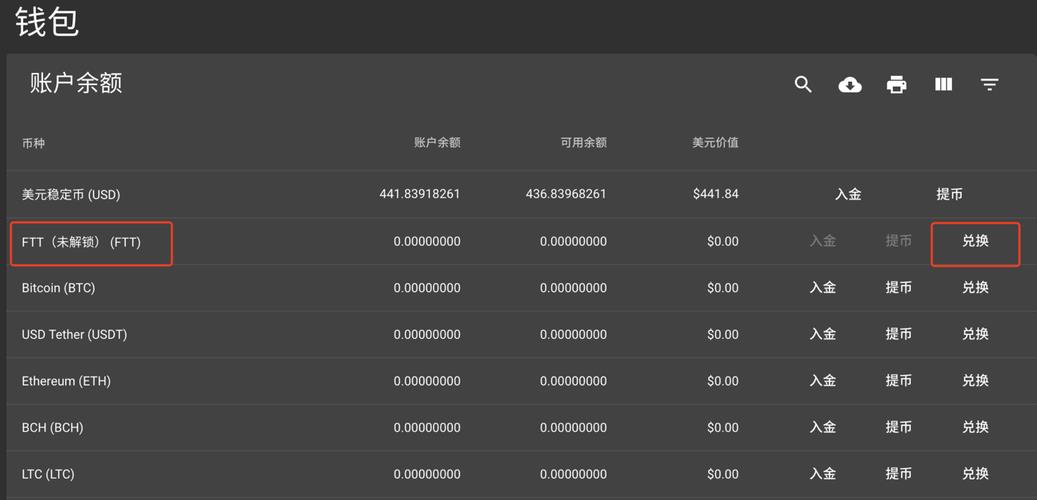
Task: Click 兑换 in the FTT row
Action: click(x=975, y=241)
